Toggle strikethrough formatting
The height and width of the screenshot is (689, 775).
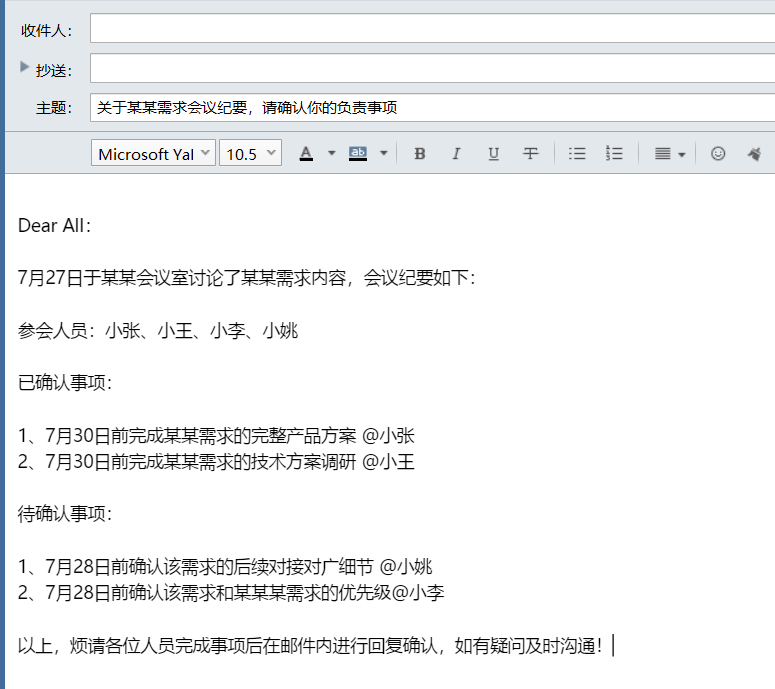(x=530, y=154)
